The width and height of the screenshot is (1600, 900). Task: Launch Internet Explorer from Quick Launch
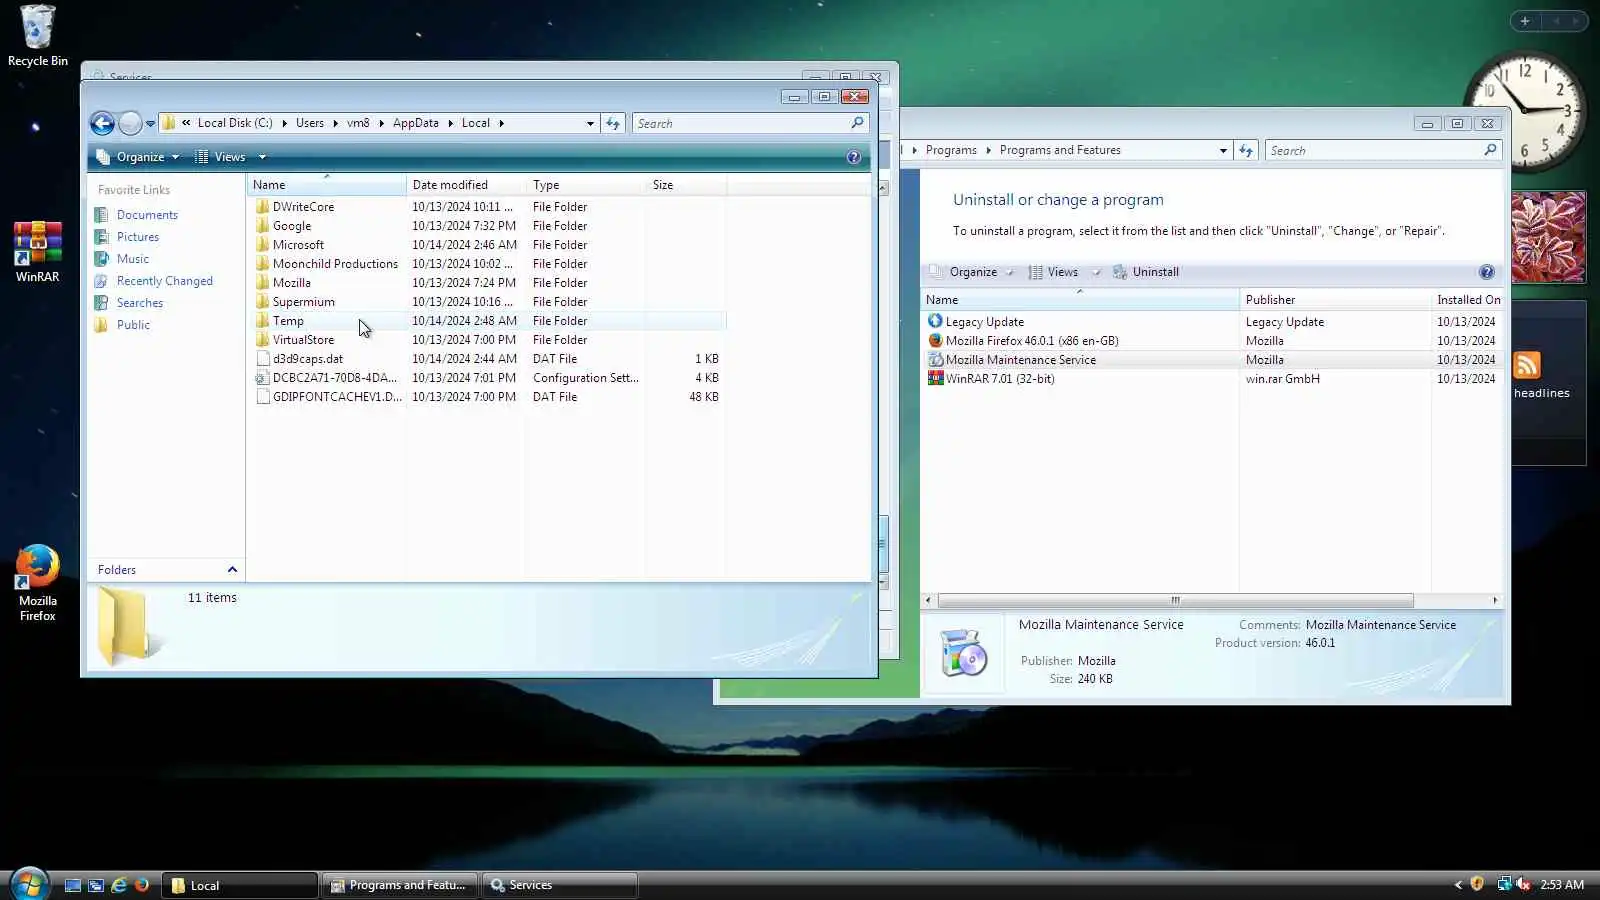tap(119, 885)
